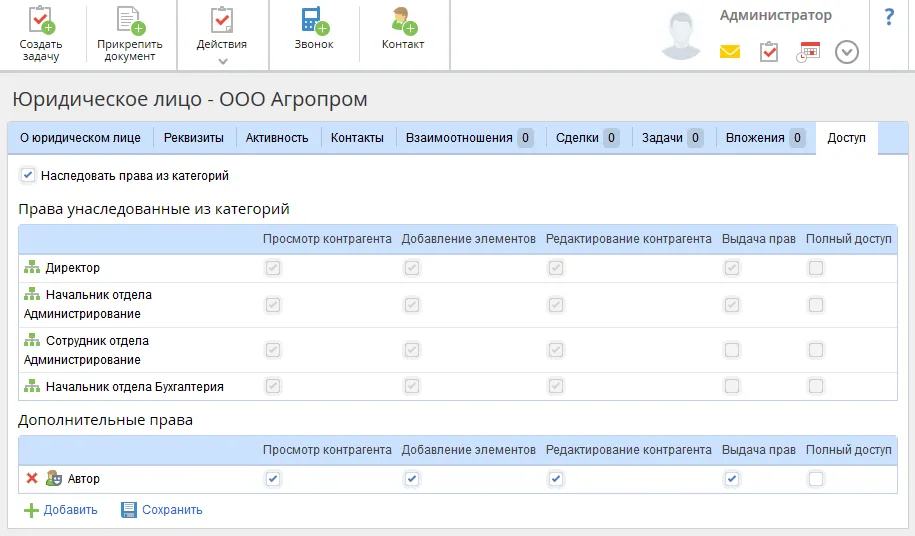Select the Доступ tab
This screenshot has width=915, height=536.
[847, 138]
